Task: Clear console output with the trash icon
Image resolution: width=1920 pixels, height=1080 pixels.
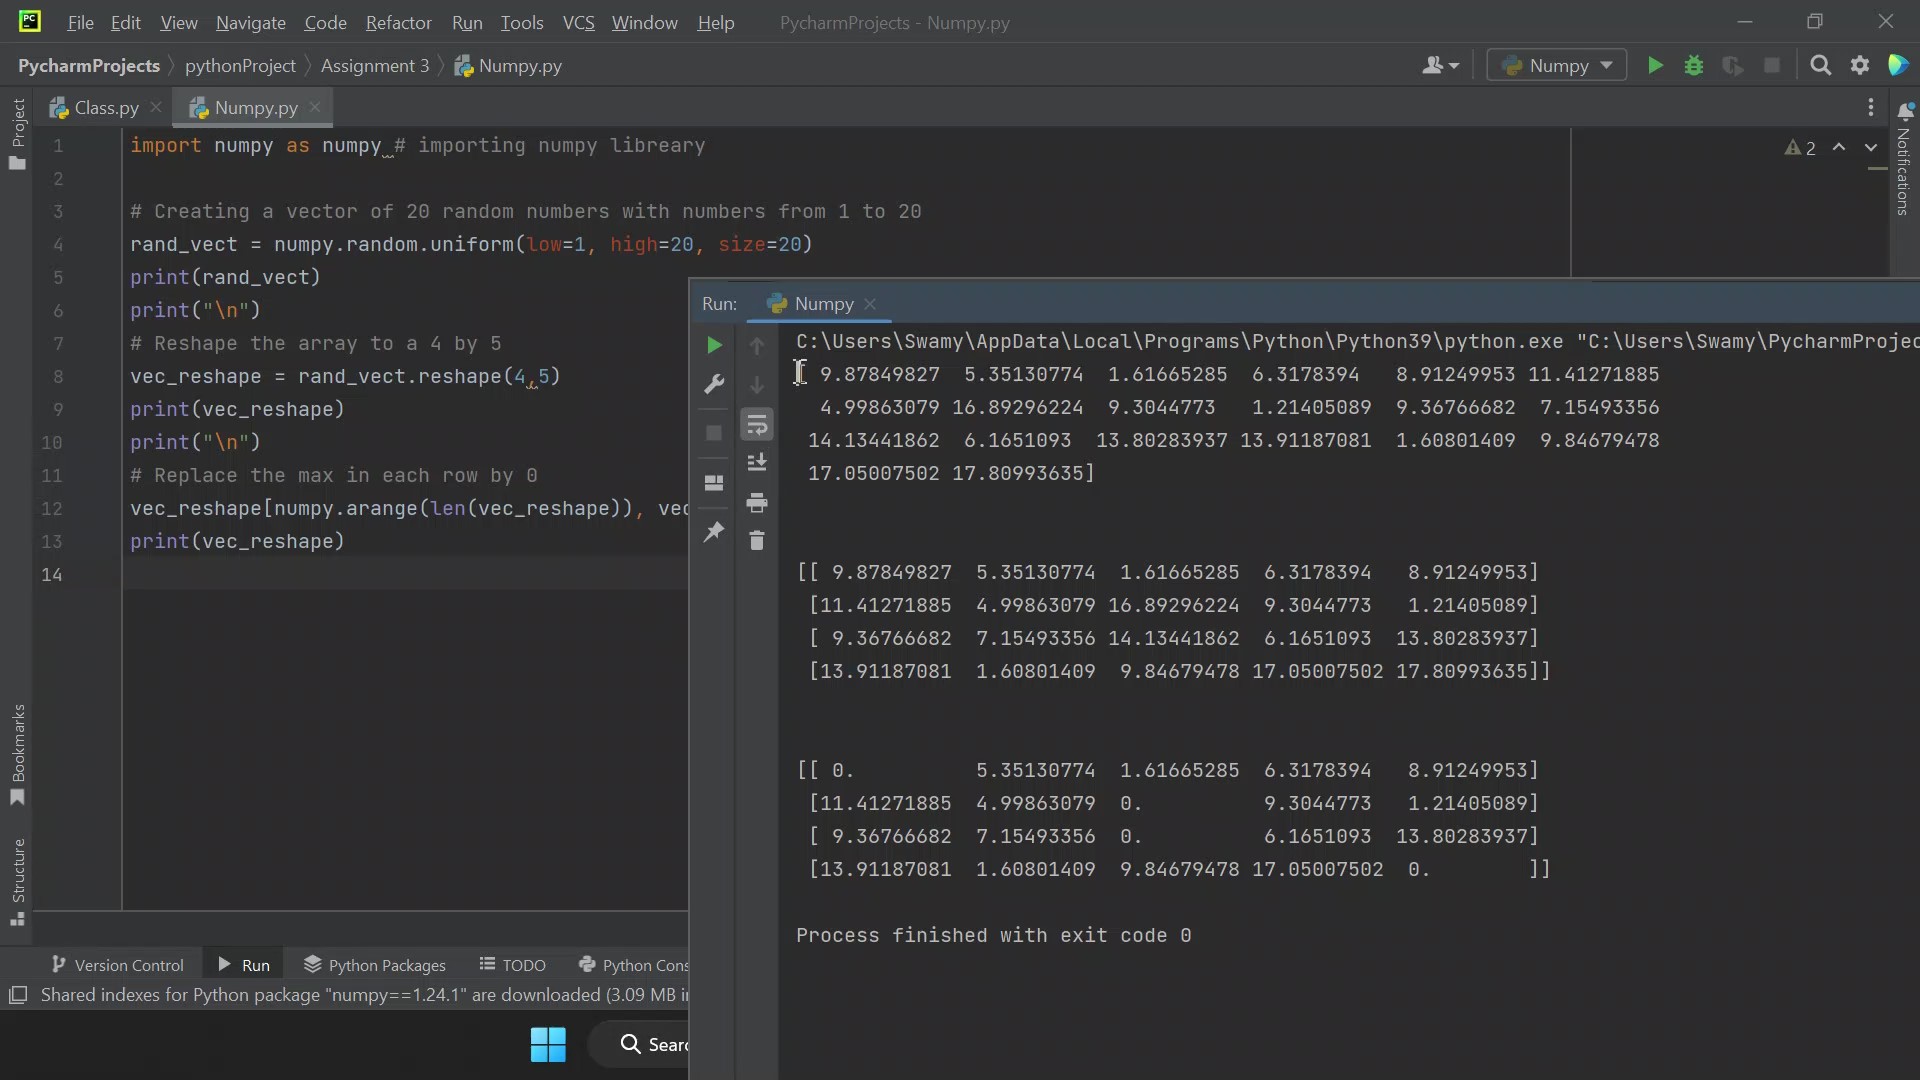Action: pos(758,541)
